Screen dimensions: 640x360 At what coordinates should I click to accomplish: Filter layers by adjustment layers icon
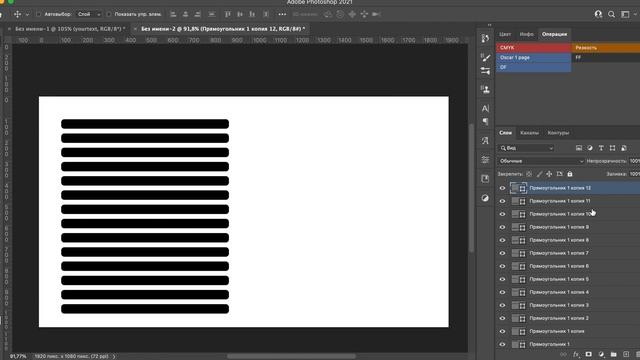click(x=590, y=148)
